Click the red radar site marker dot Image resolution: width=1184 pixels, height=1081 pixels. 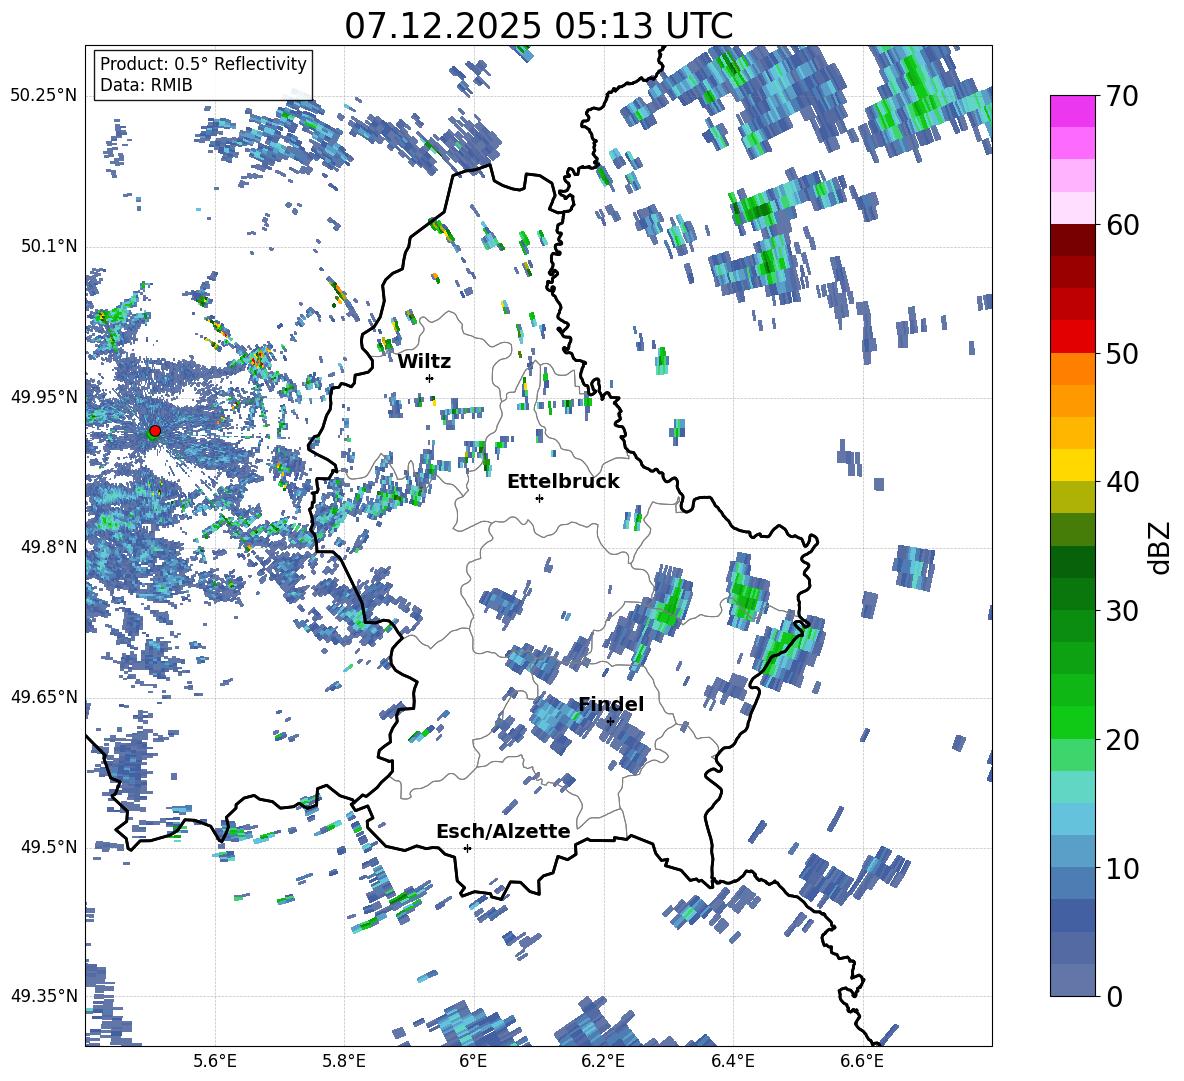[155, 430]
